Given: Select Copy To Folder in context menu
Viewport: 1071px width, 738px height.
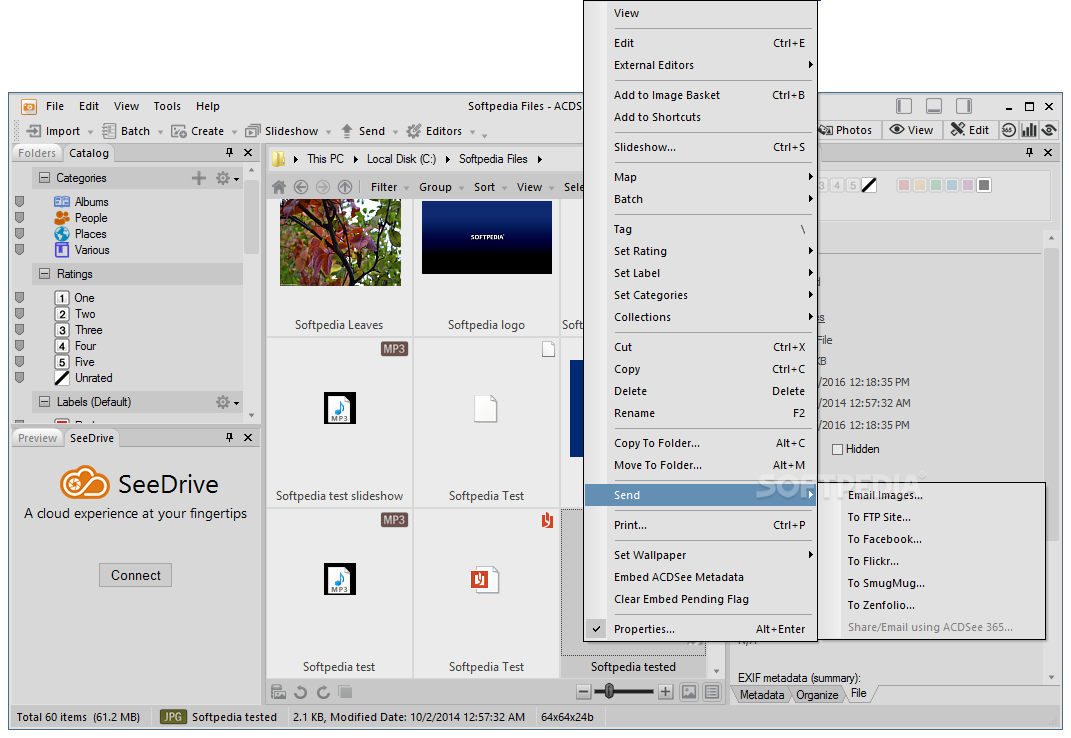Looking at the screenshot, I should tap(701, 443).
